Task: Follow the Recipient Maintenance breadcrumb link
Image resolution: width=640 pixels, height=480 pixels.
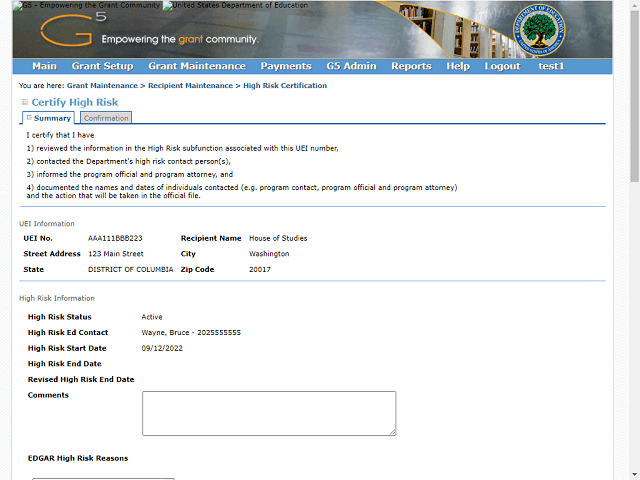Action: click(190, 86)
